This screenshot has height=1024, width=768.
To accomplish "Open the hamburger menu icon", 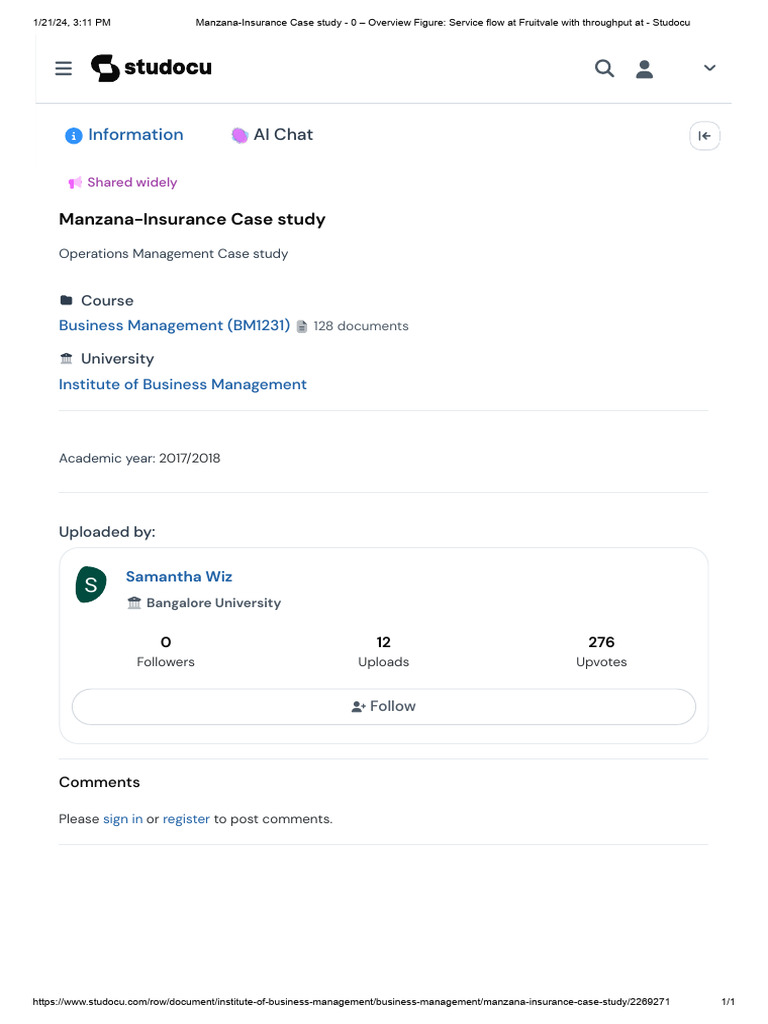I will pos(63,68).
